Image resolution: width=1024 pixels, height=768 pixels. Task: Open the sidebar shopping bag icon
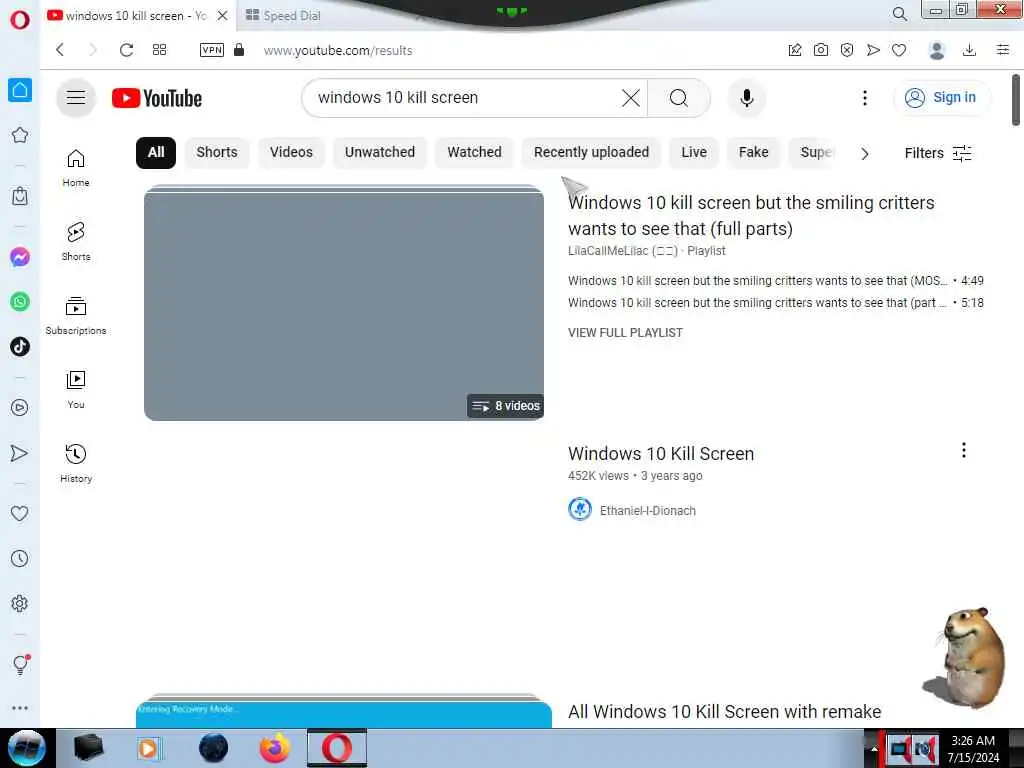pyautogui.click(x=20, y=196)
